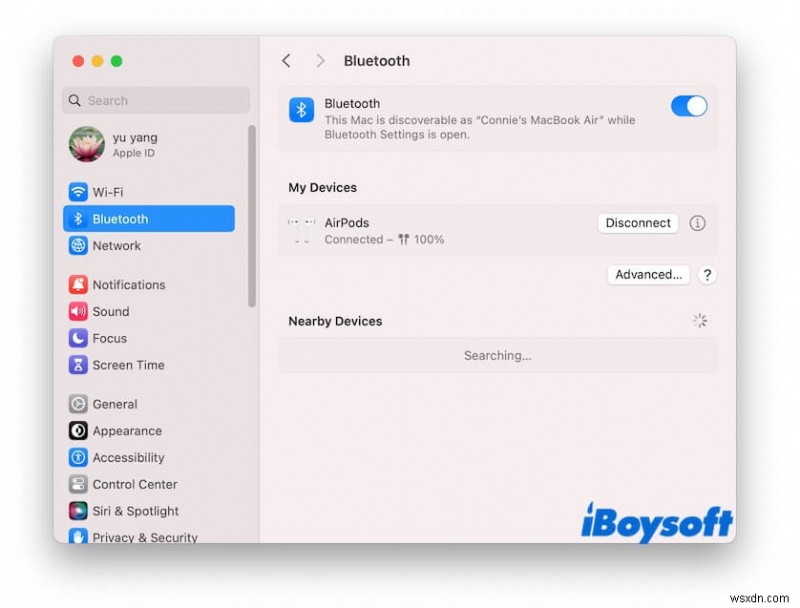
Task: Open Advanced Bluetooth options
Action: (x=648, y=274)
